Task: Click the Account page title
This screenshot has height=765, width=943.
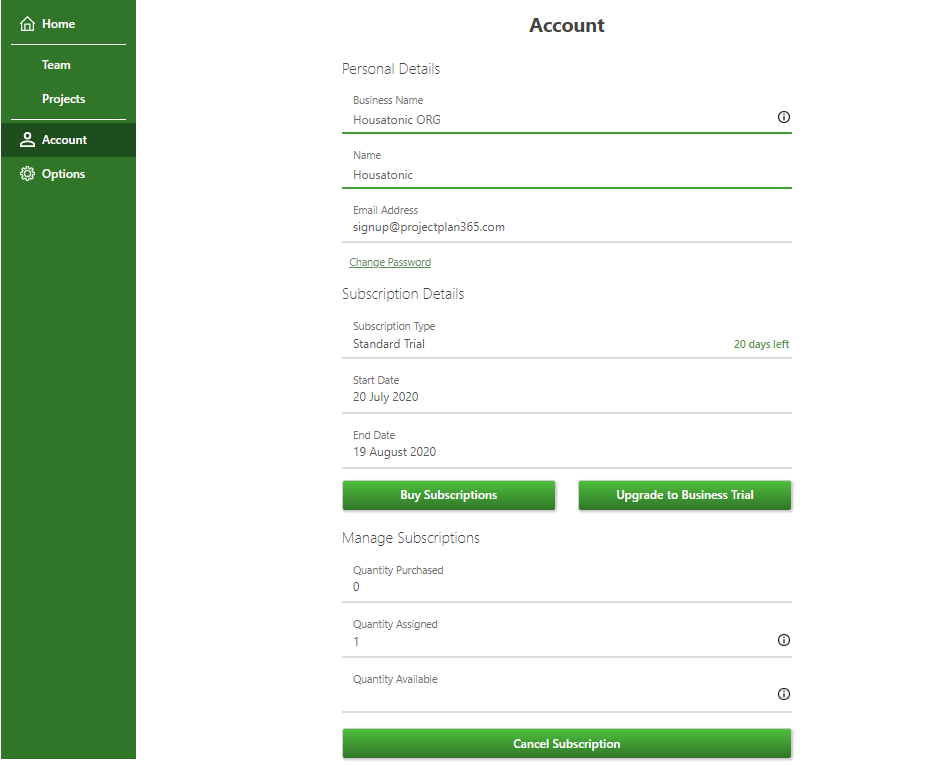Action: coord(567,25)
